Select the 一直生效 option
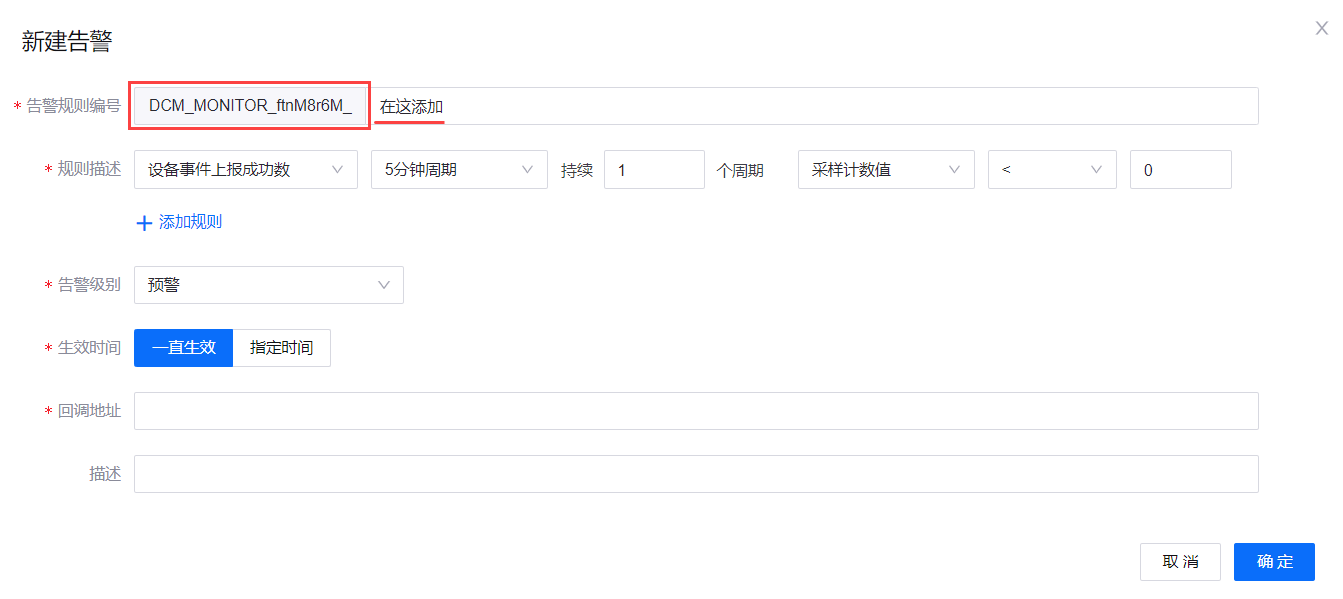The width and height of the screenshot is (1343, 599). point(184,348)
